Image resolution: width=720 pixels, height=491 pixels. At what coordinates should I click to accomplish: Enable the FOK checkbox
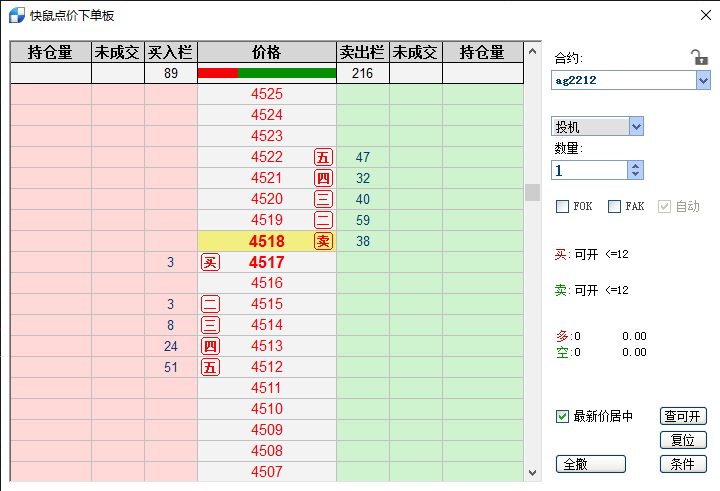tap(563, 206)
